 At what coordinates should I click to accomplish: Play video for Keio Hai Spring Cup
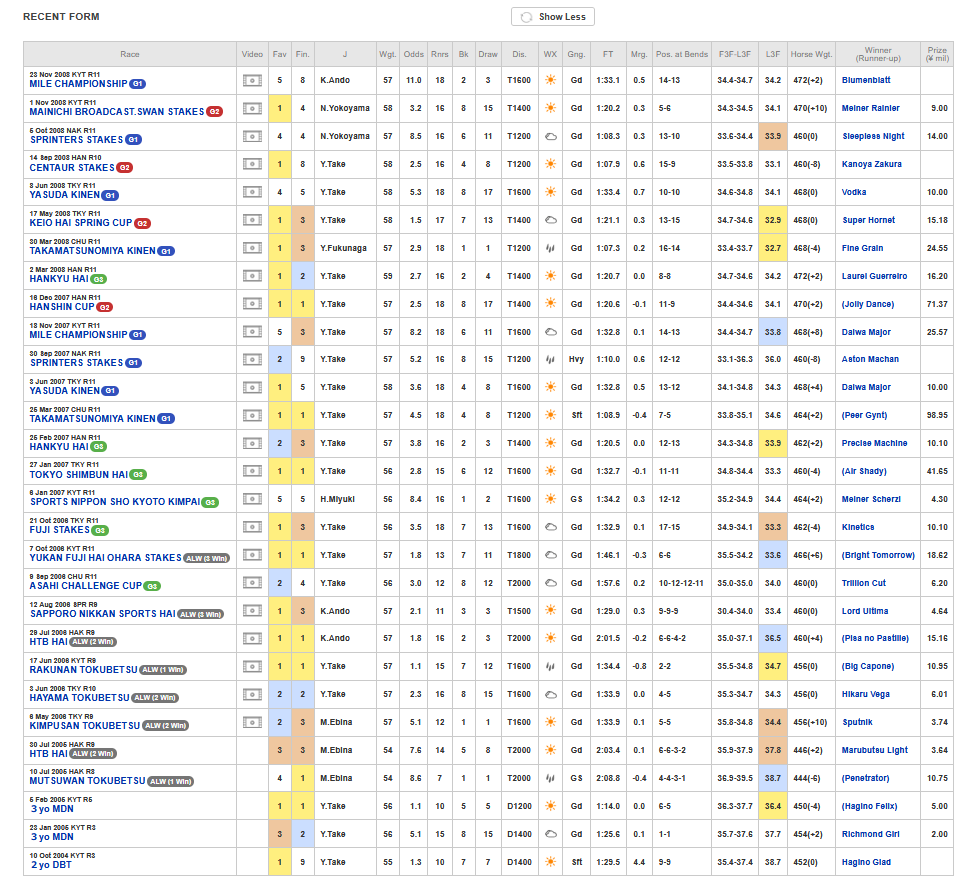click(252, 219)
